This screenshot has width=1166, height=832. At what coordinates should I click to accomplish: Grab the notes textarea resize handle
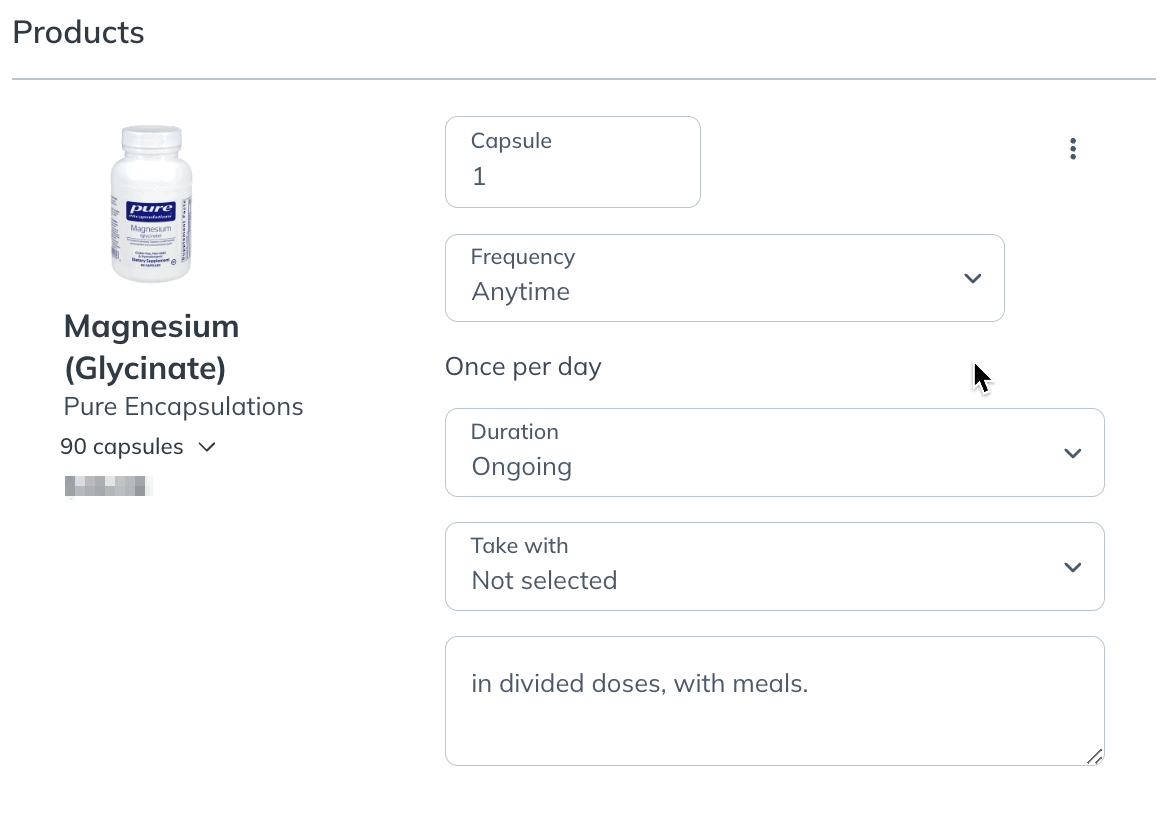coord(1094,756)
